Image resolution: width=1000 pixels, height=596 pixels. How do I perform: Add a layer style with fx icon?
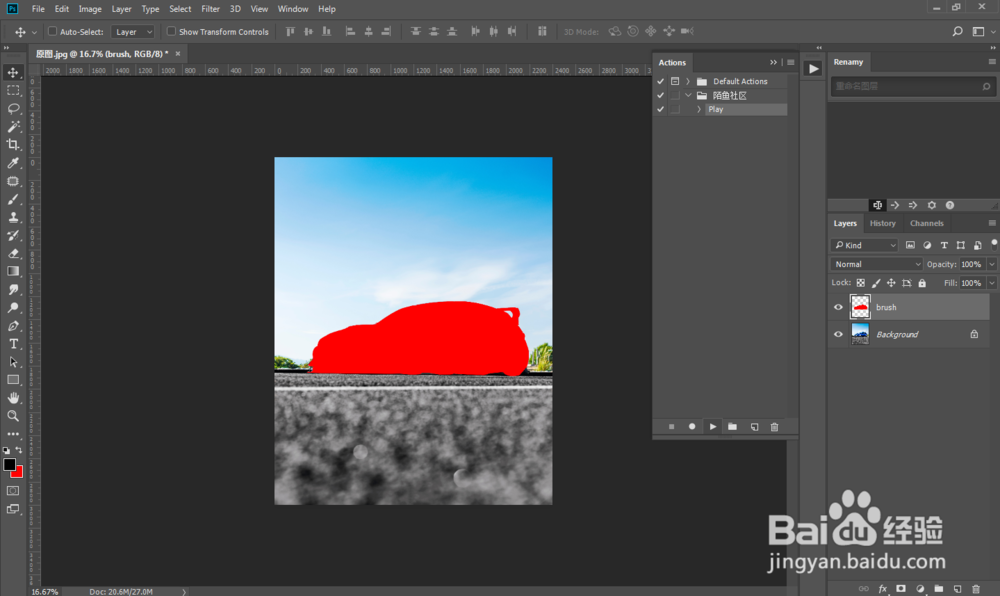click(883, 589)
